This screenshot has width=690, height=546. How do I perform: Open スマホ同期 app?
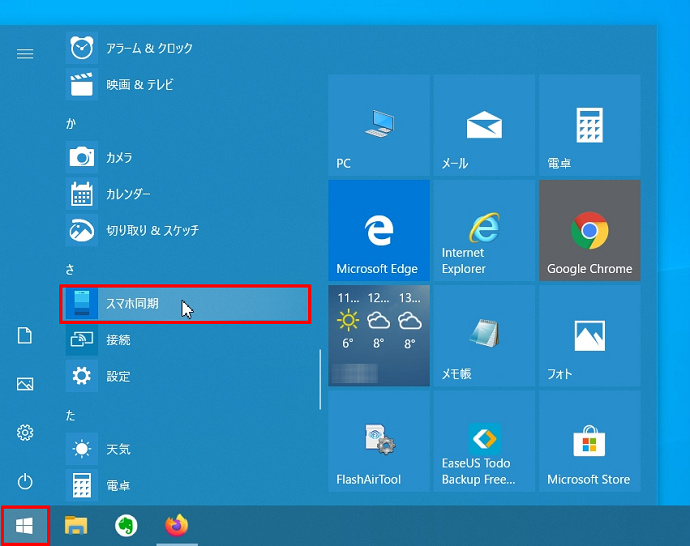[185, 304]
